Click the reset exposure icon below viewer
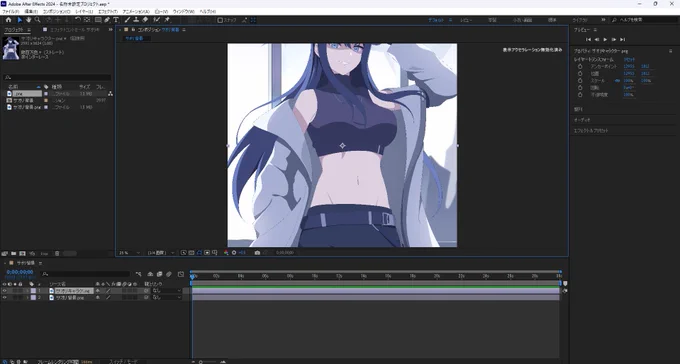This screenshot has width=680, height=364. (x=234, y=253)
